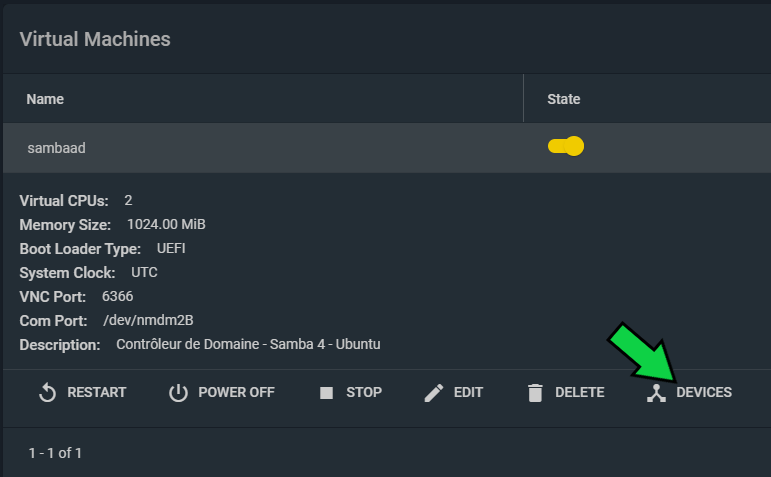771x477 pixels.
Task: Sort by the Name column header
Action: point(45,99)
